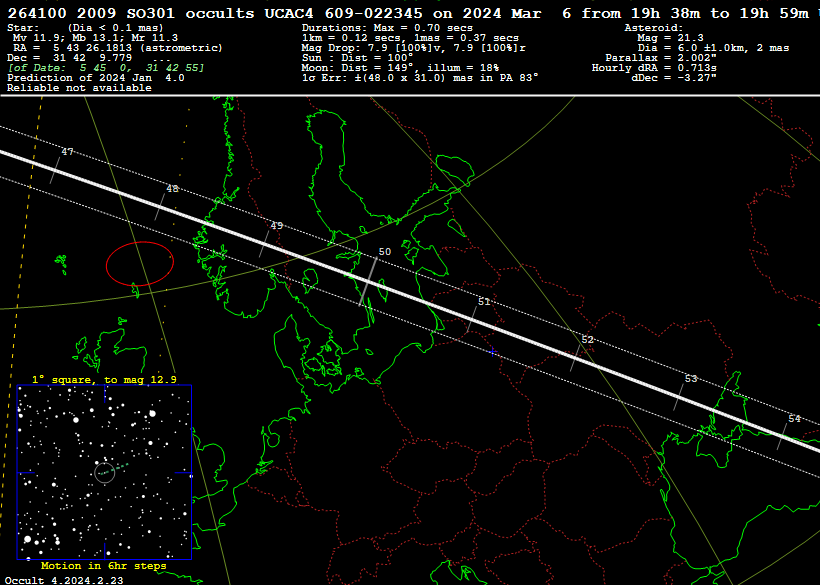Image resolution: width=820 pixels, height=585 pixels.
Task: Select the green '[of Date: 5 45 0, 31 42 55]' text
Action: pyautogui.click(x=106, y=67)
